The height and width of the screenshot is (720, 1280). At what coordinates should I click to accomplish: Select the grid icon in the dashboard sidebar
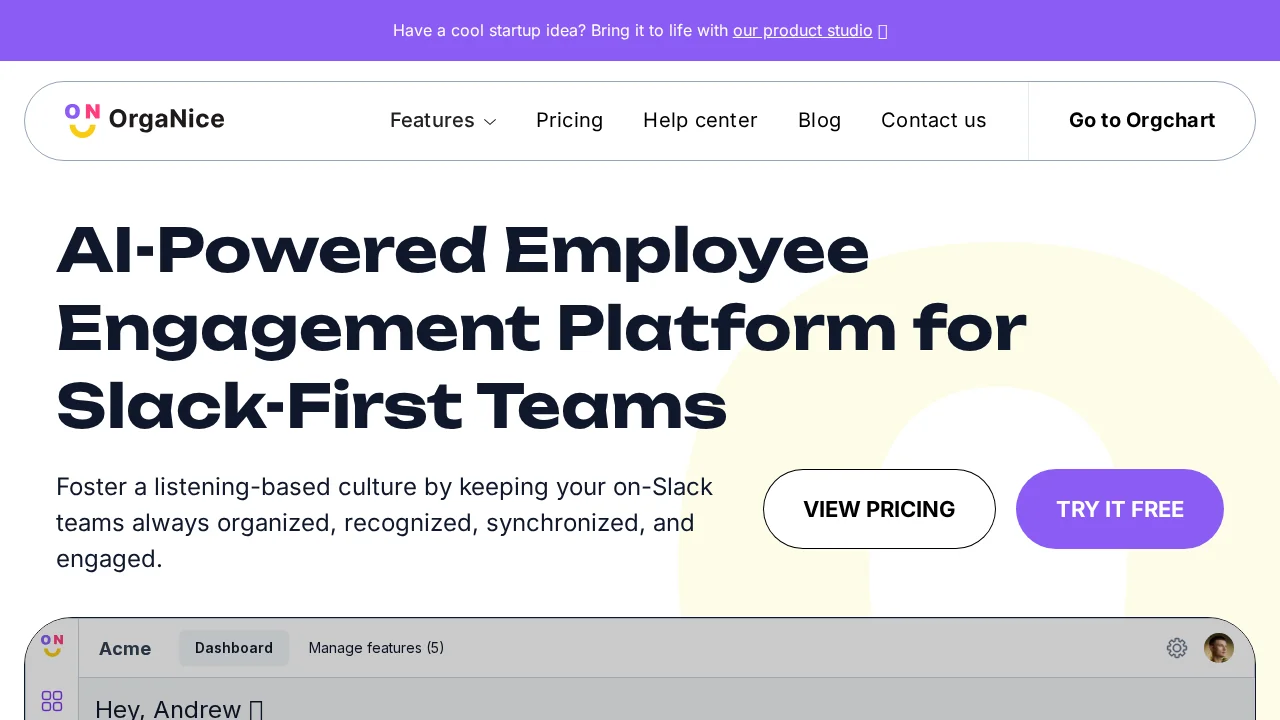click(x=52, y=701)
